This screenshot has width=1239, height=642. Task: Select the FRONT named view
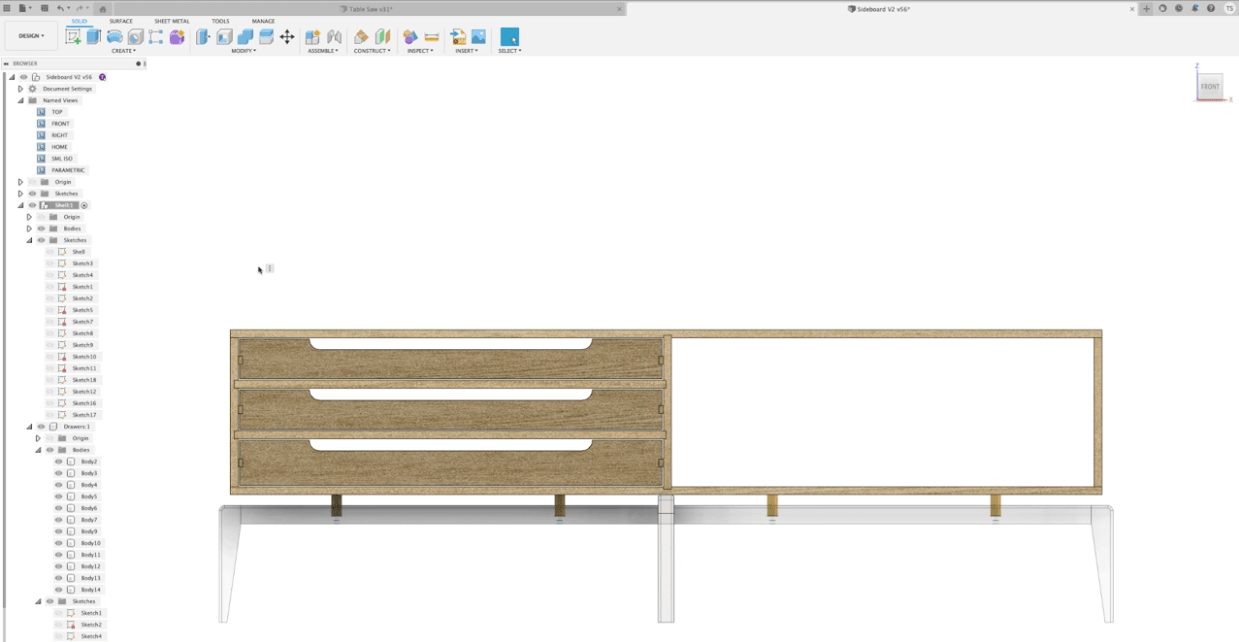pyautogui.click(x=58, y=123)
